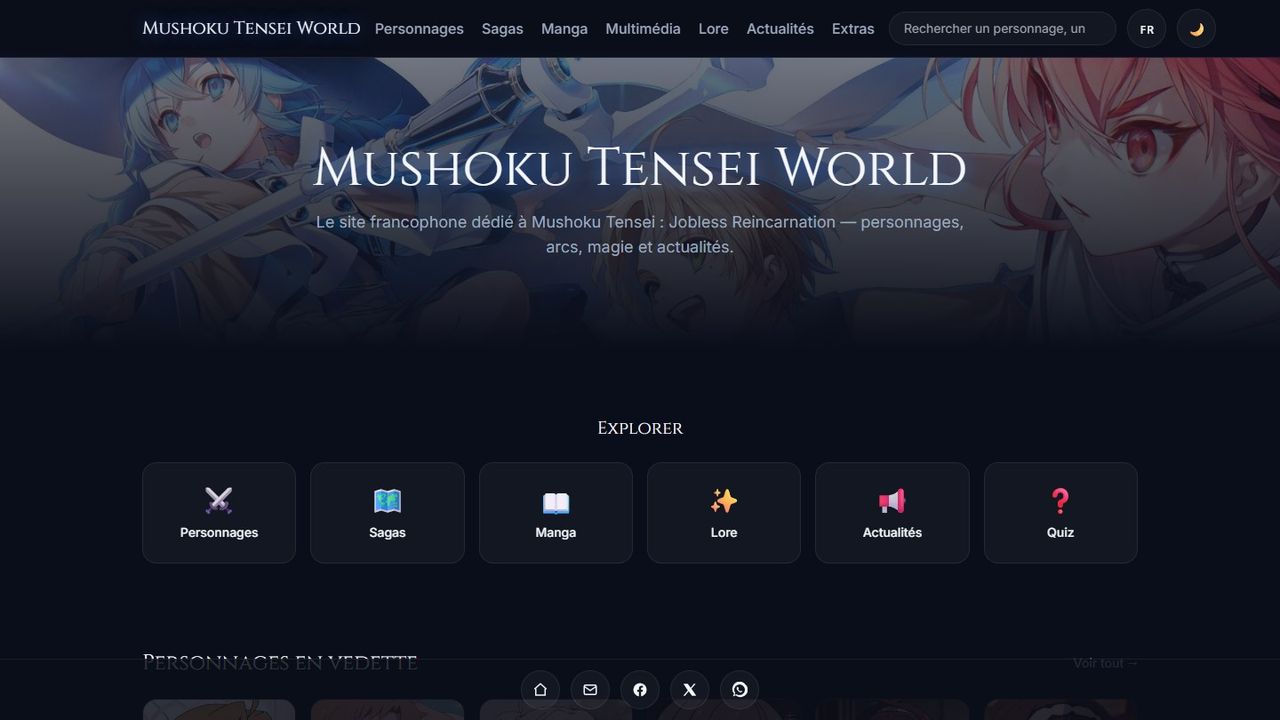Share via WhatsApp icon
This screenshot has width=1280, height=720.
point(740,690)
